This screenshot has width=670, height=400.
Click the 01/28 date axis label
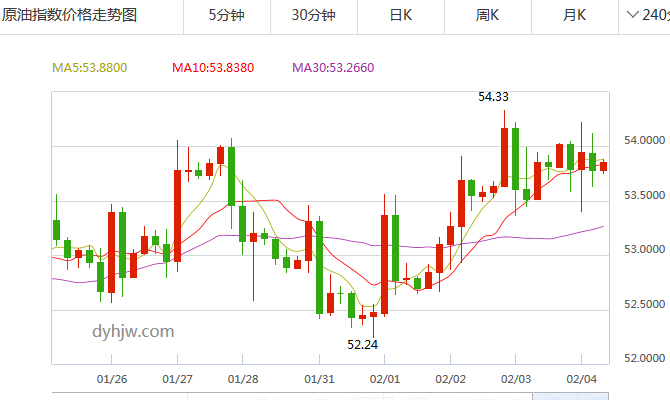pos(243,379)
